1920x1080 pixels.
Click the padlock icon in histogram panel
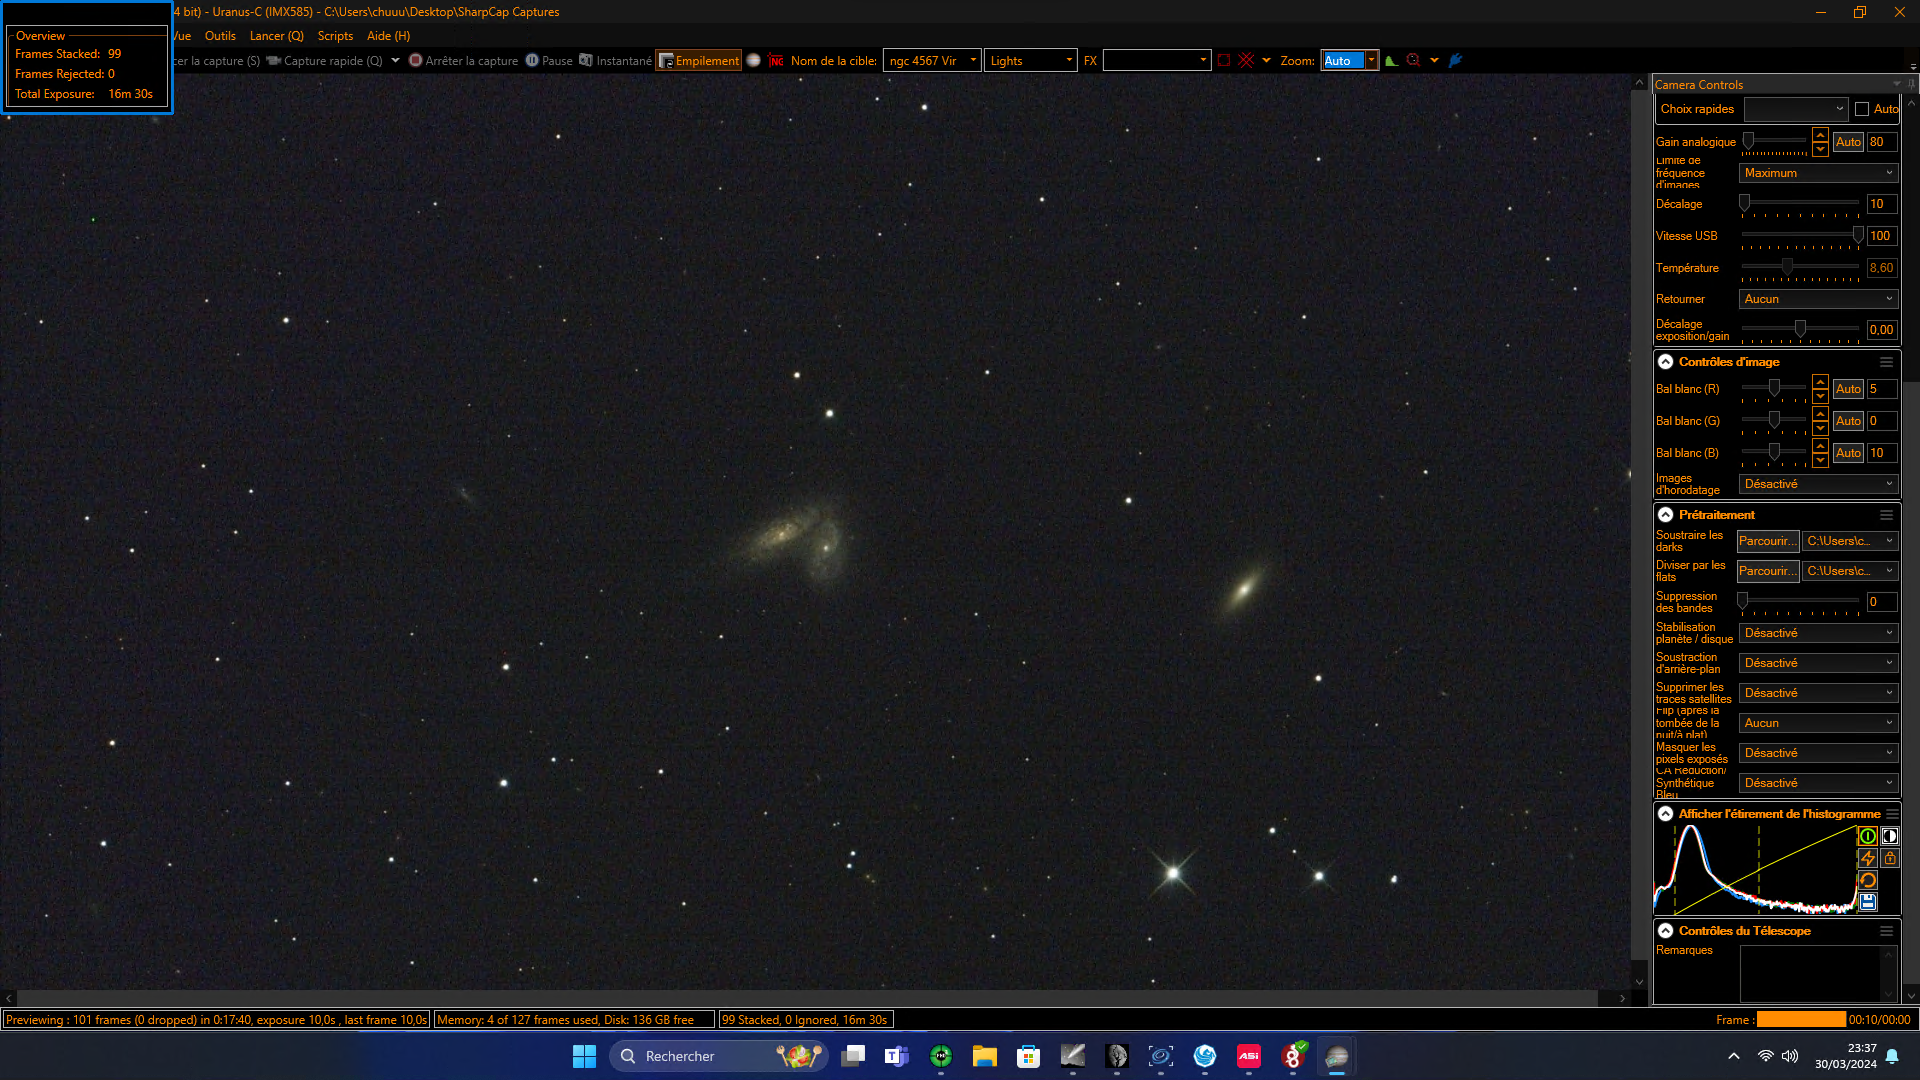click(x=1889, y=859)
